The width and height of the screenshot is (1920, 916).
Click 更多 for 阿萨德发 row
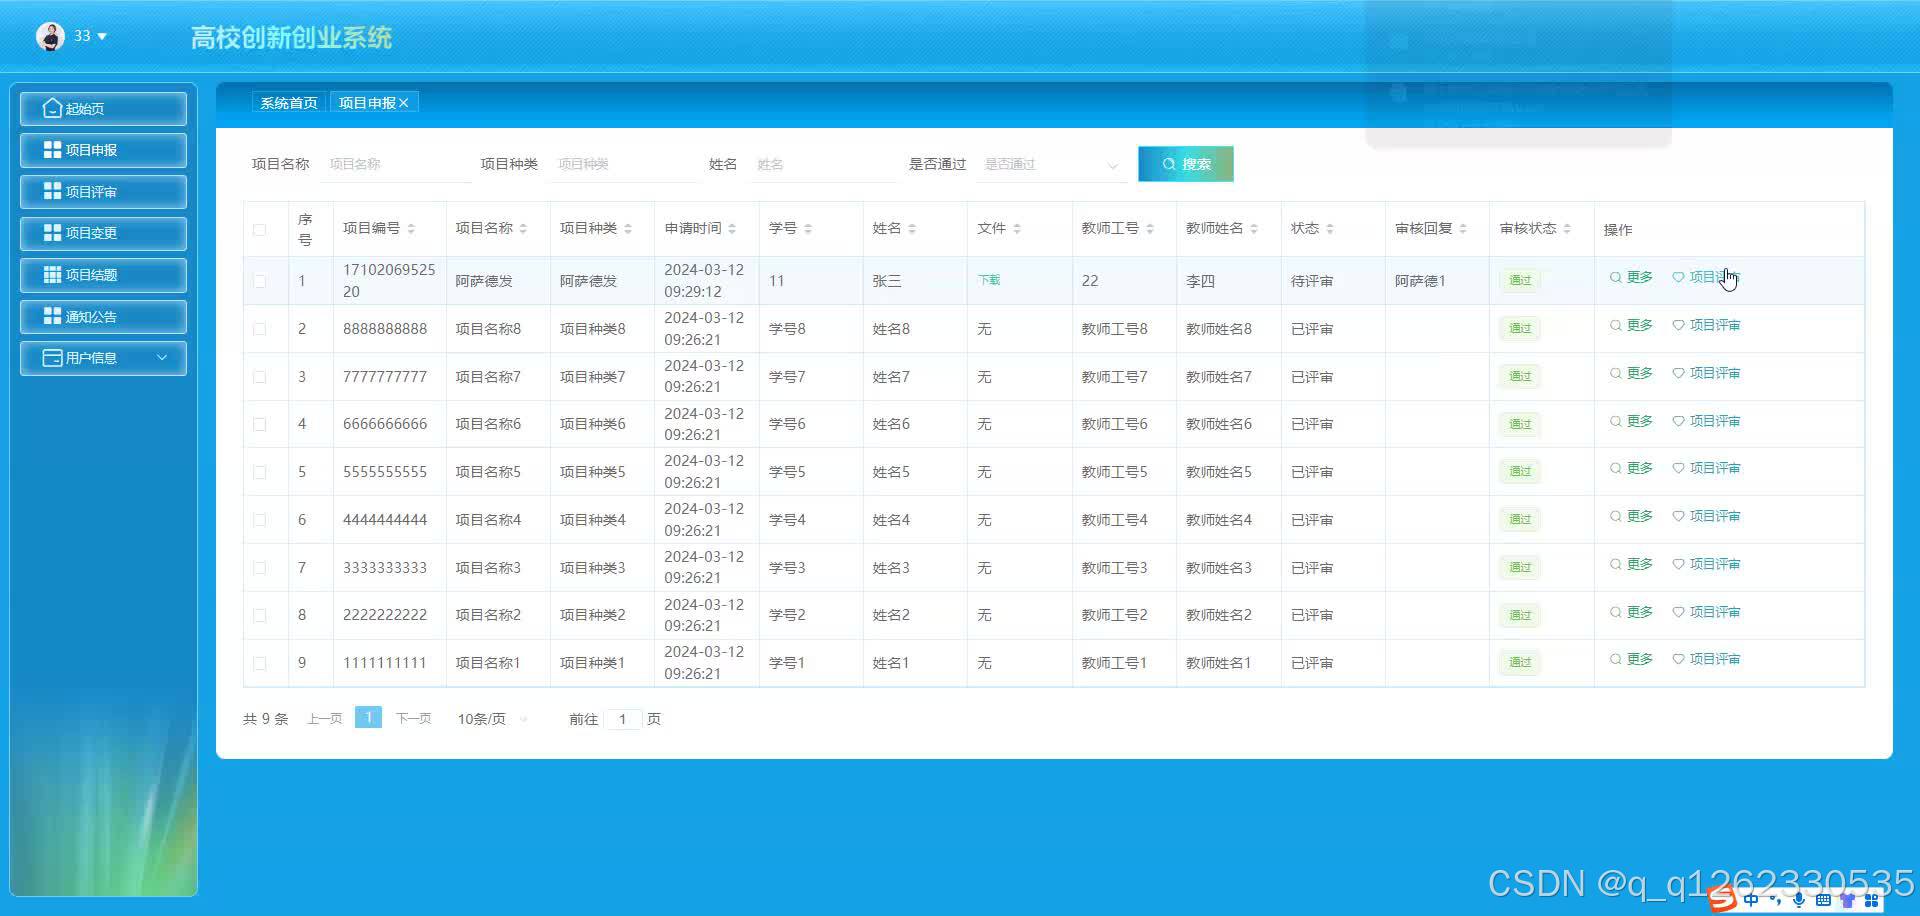point(1631,277)
